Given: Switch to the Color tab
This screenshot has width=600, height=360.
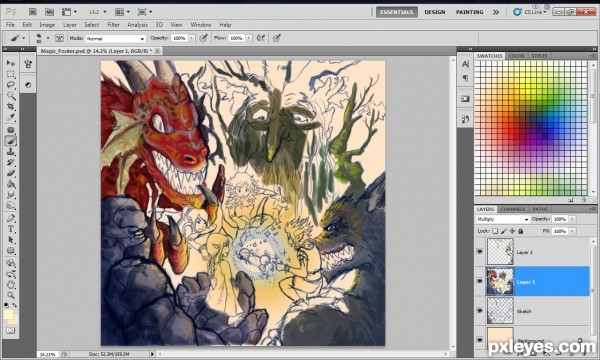Looking at the screenshot, I should 516,56.
